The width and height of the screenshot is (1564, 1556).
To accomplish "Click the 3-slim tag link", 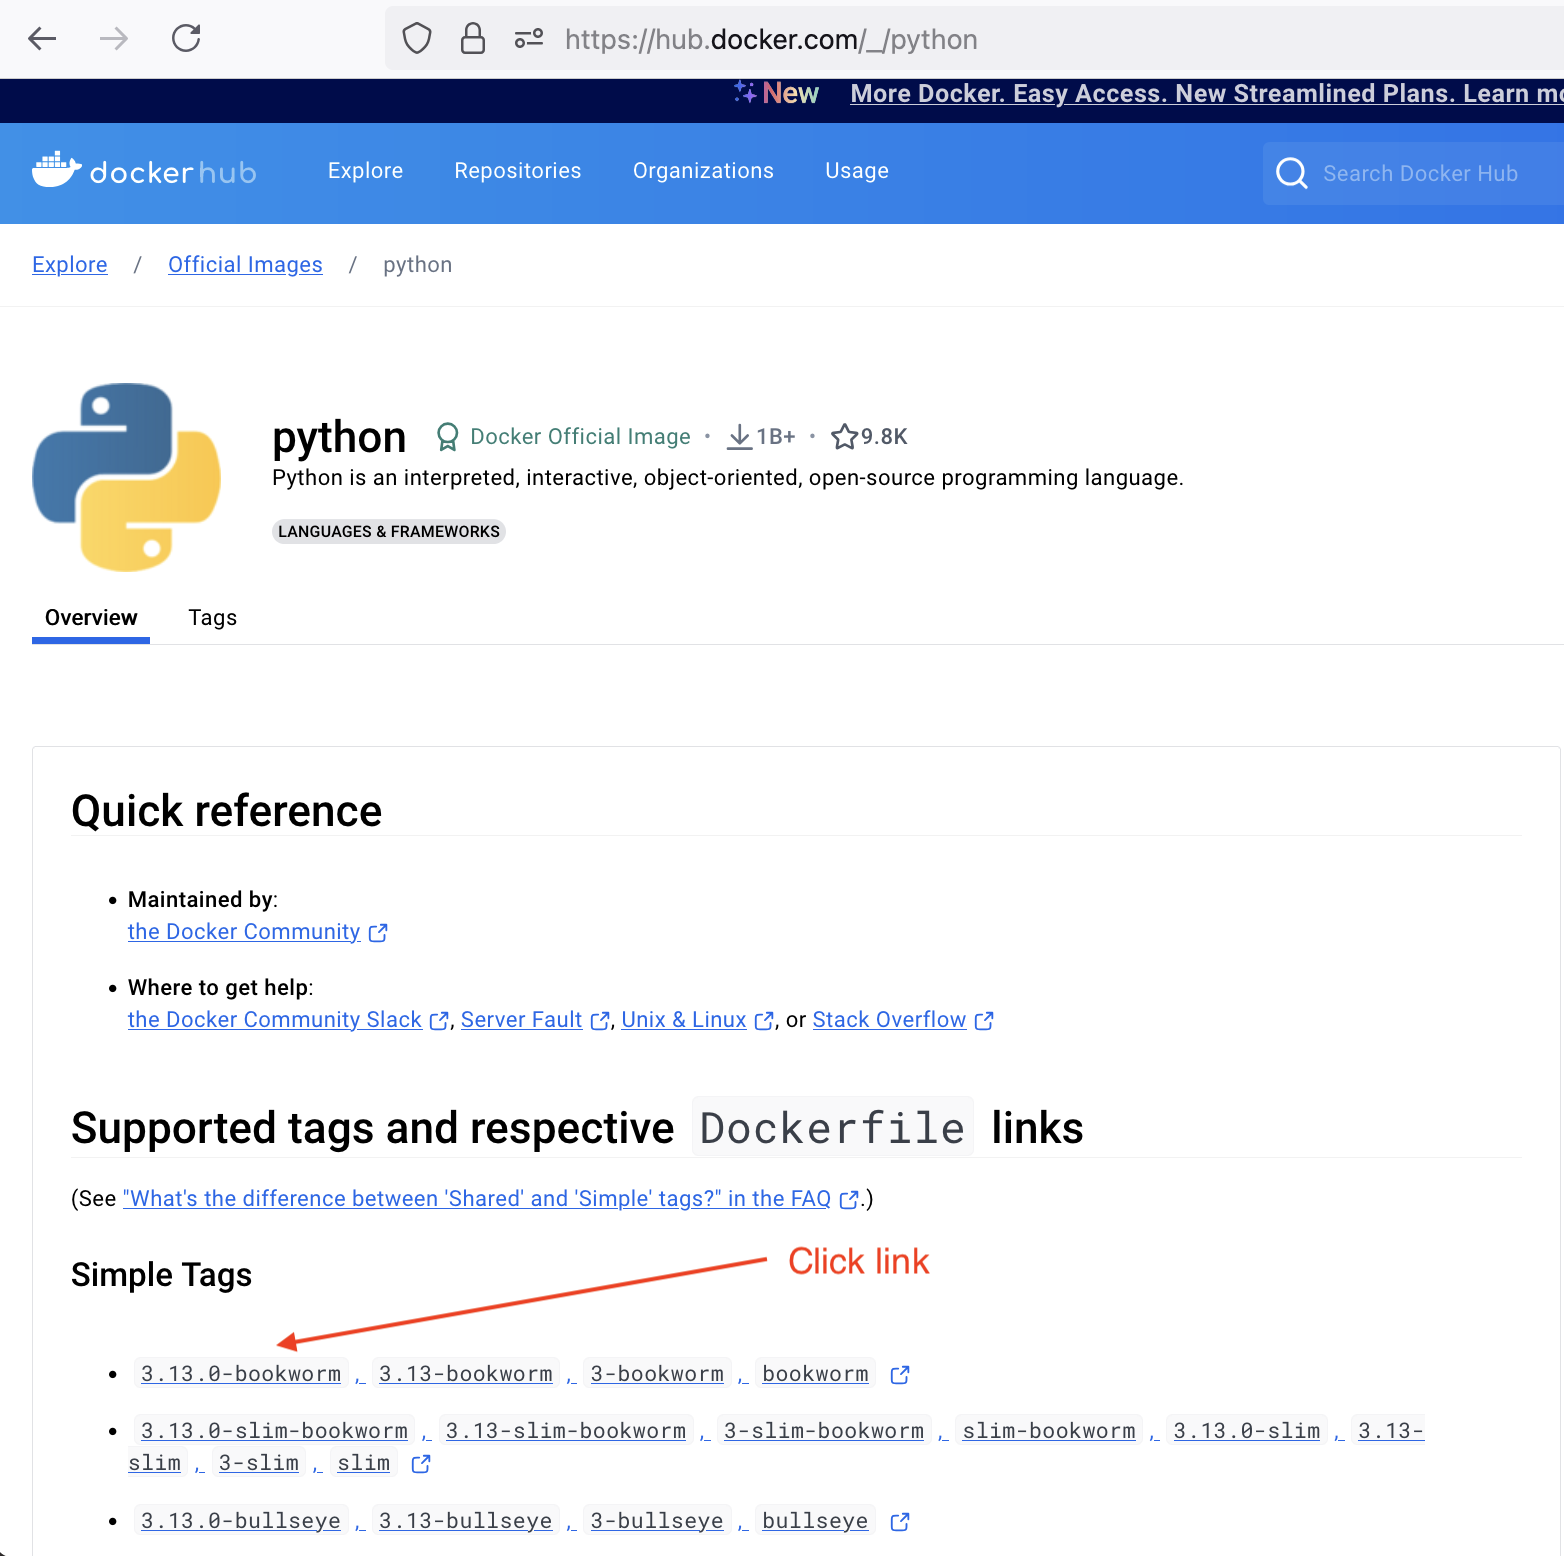I will (x=259, y=1463).
